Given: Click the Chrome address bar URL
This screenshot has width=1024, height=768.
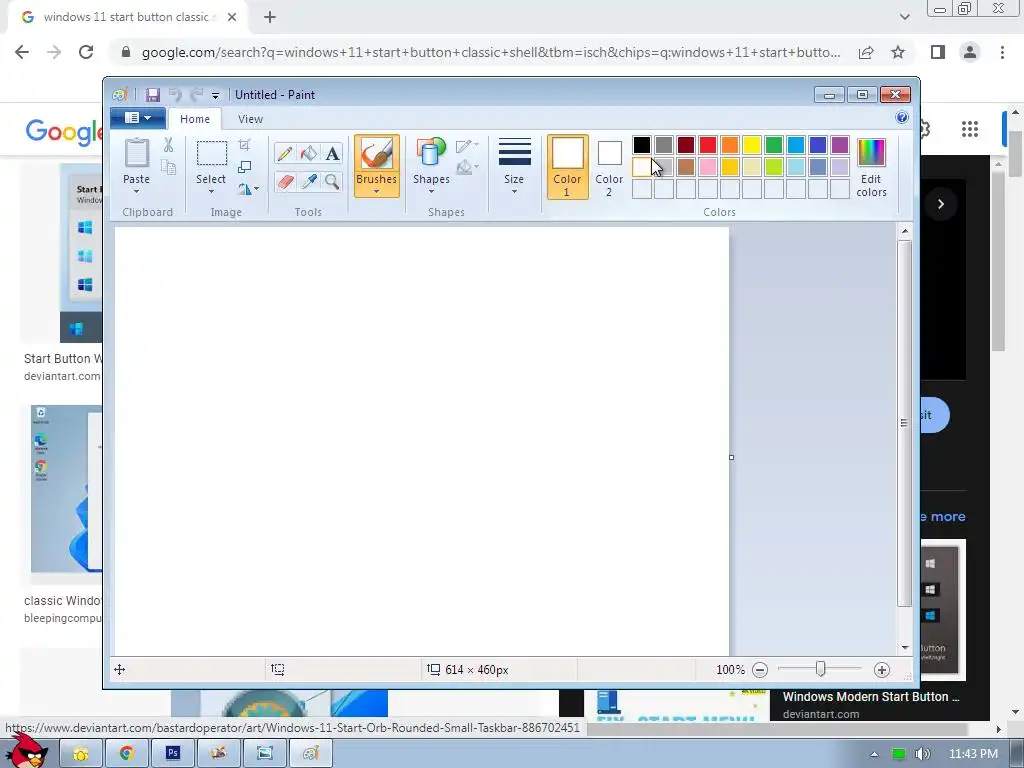Looking at the screenshot, I should [x=490, y=52].
